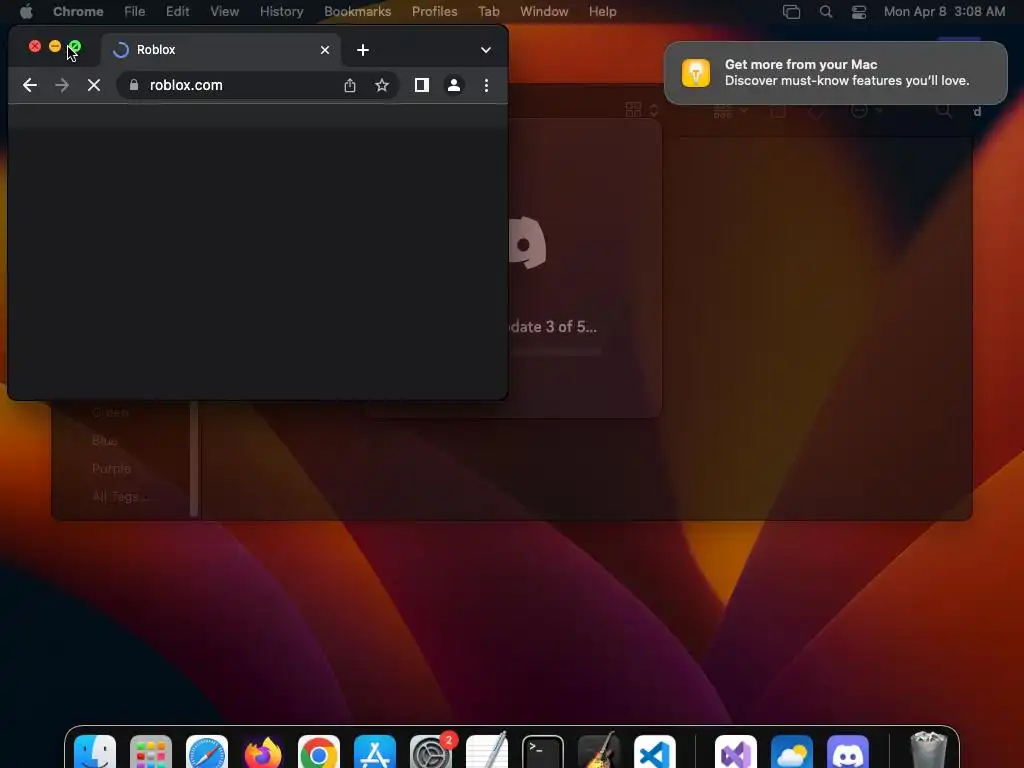Open the Profiles menu
This screenshot has height=768, width=1024.
(434, 11)
